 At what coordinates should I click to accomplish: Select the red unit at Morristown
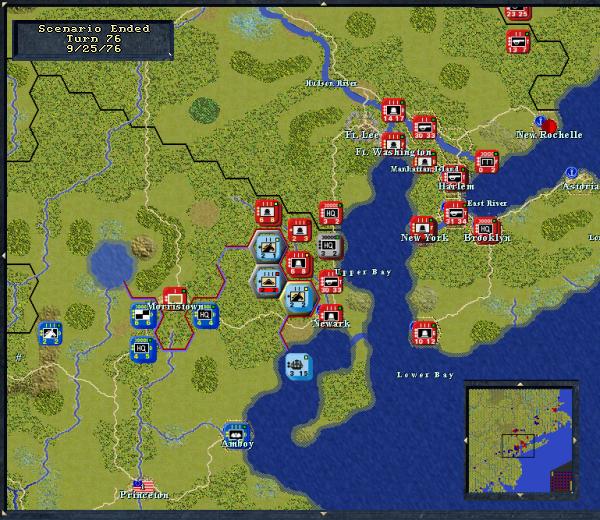175,297
